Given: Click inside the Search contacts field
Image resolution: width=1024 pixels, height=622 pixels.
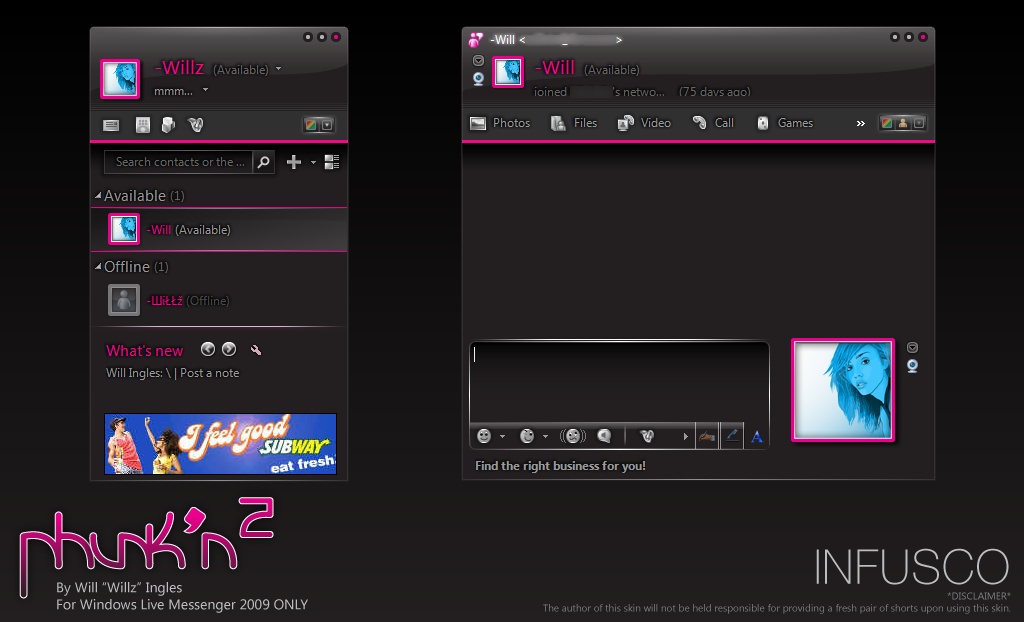Looking at the screenshot, I should (178, 162).
